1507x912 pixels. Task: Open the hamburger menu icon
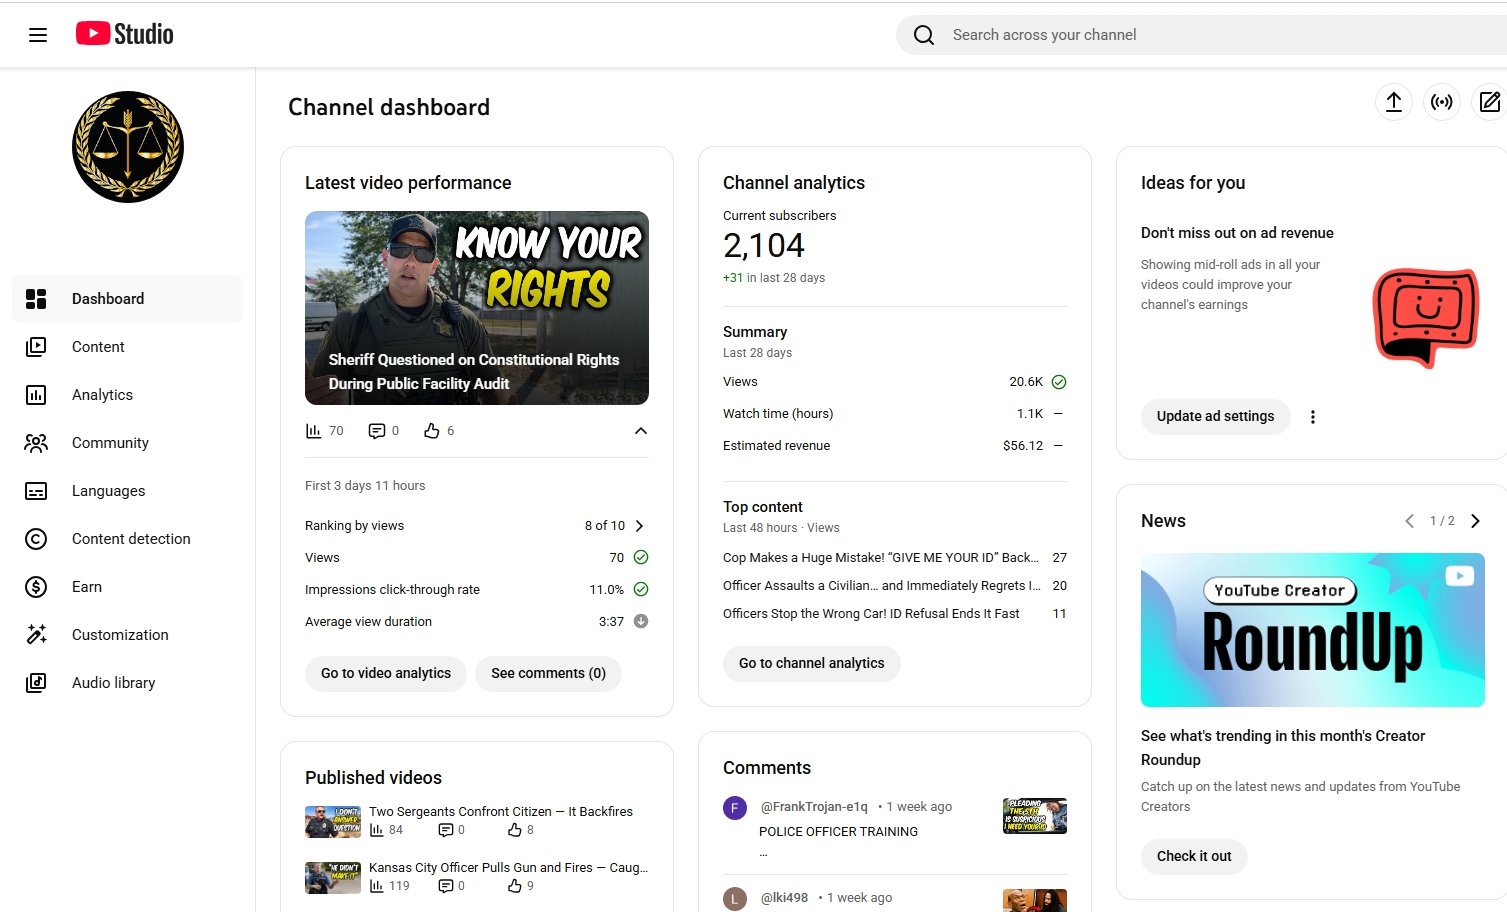[38, 35]
